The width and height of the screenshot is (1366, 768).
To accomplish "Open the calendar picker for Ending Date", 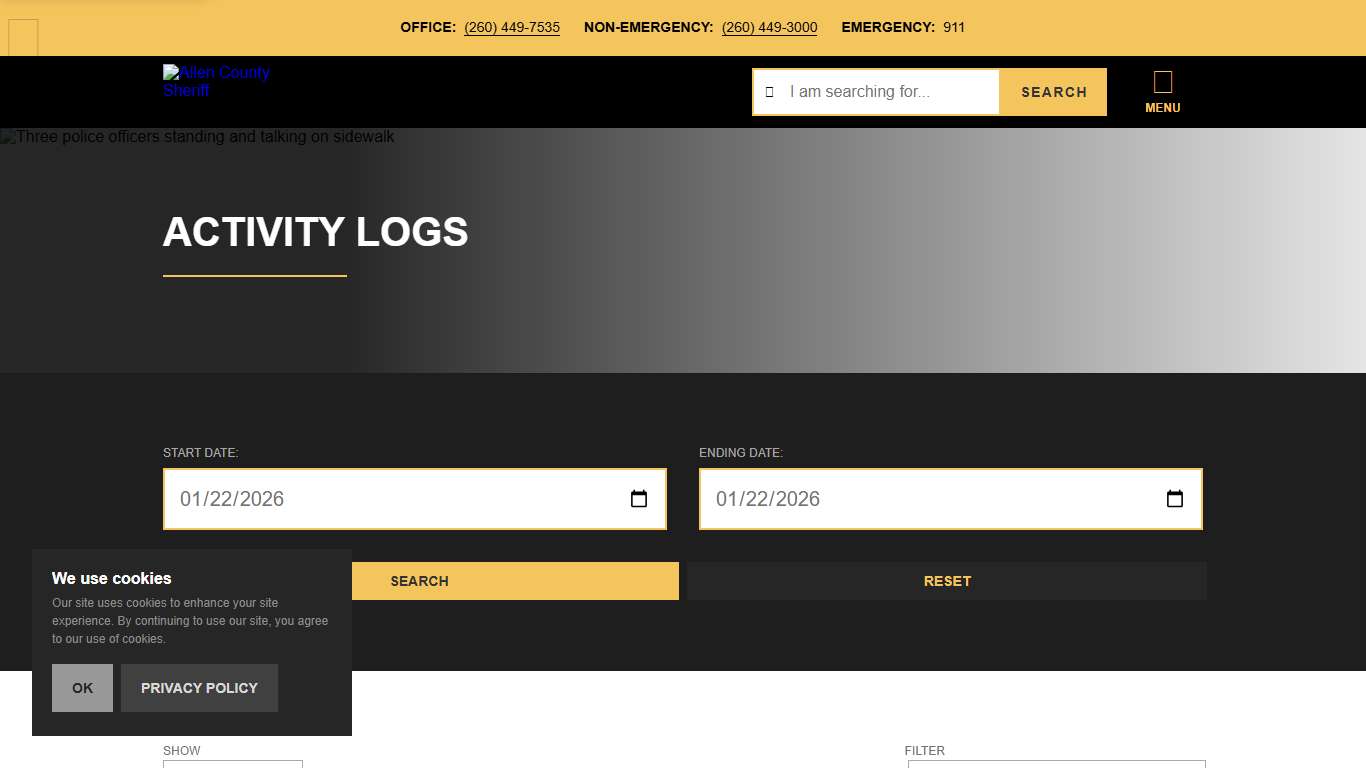I will pyautogui.click(x=1174, y=498).
